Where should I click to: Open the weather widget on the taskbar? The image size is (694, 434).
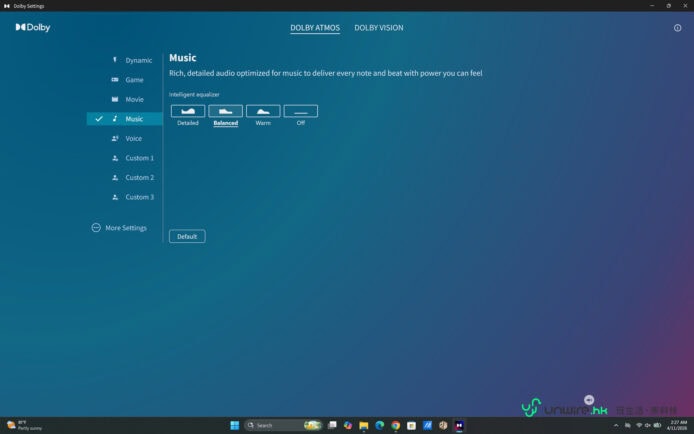click(24, 425)
